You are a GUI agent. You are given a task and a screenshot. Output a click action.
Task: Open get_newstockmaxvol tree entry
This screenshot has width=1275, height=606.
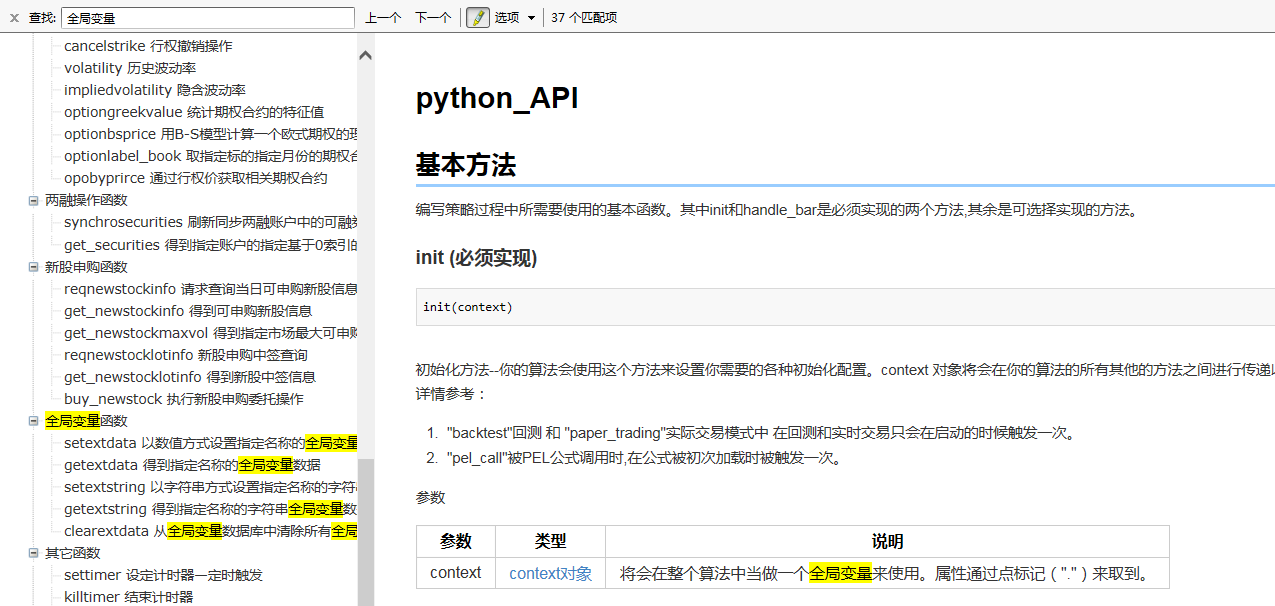point(211,333)
